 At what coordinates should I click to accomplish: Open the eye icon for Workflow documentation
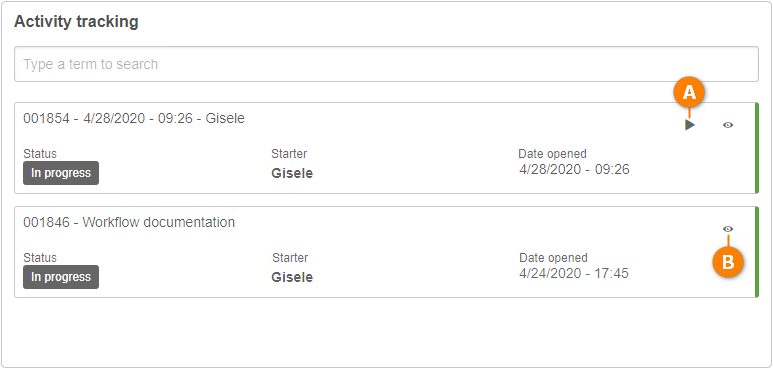click(x=728, y=229)
